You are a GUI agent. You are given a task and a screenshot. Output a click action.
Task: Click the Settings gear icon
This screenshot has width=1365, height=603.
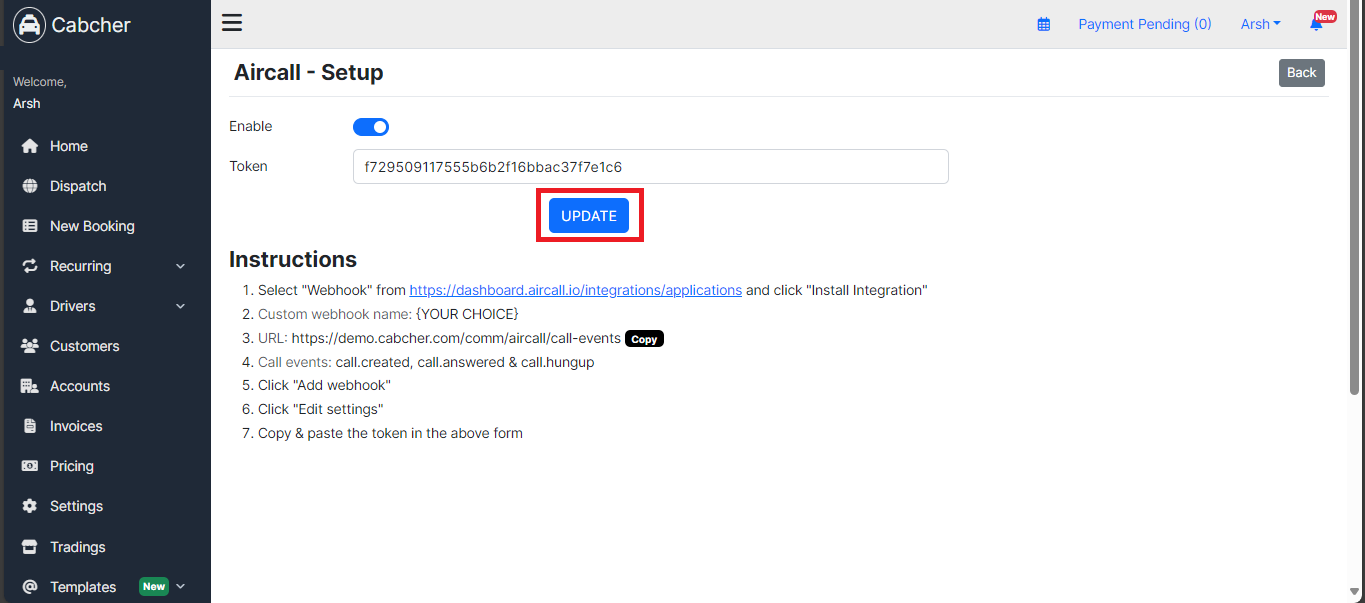pyautogui.click(x=30, y=506)
